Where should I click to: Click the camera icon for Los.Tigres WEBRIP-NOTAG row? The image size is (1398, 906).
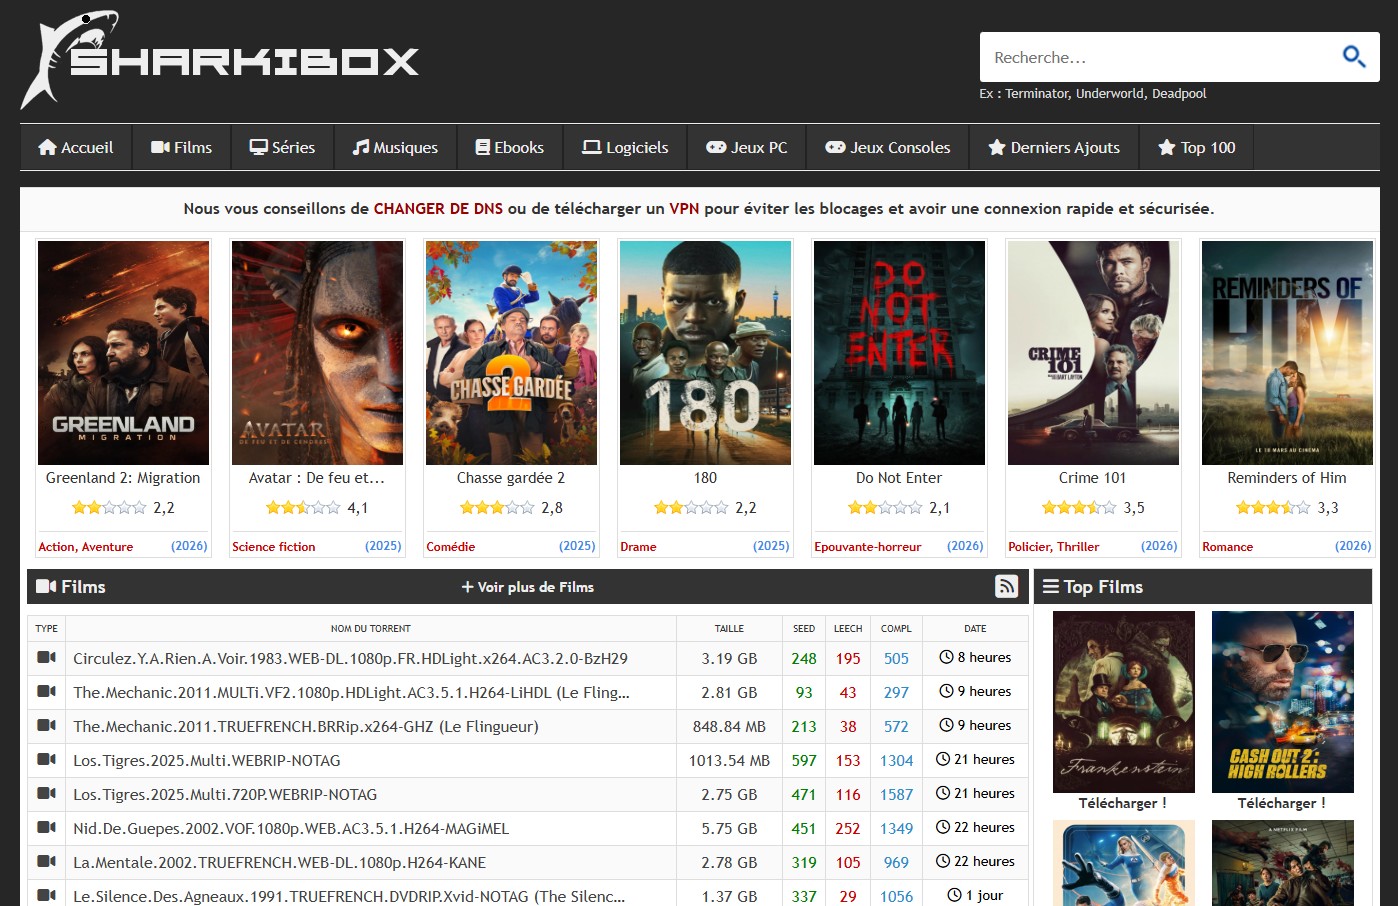point(46,760)
